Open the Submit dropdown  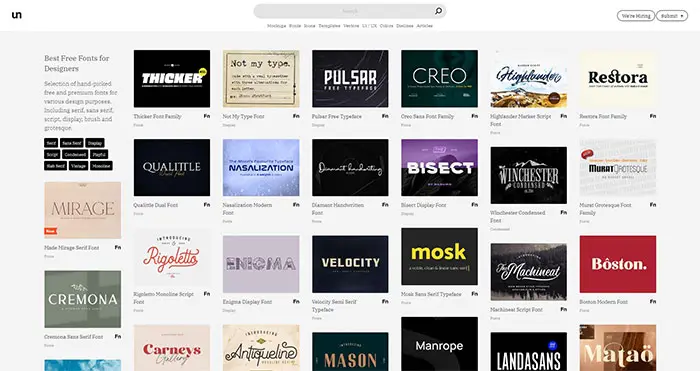[x=671, y=16]
